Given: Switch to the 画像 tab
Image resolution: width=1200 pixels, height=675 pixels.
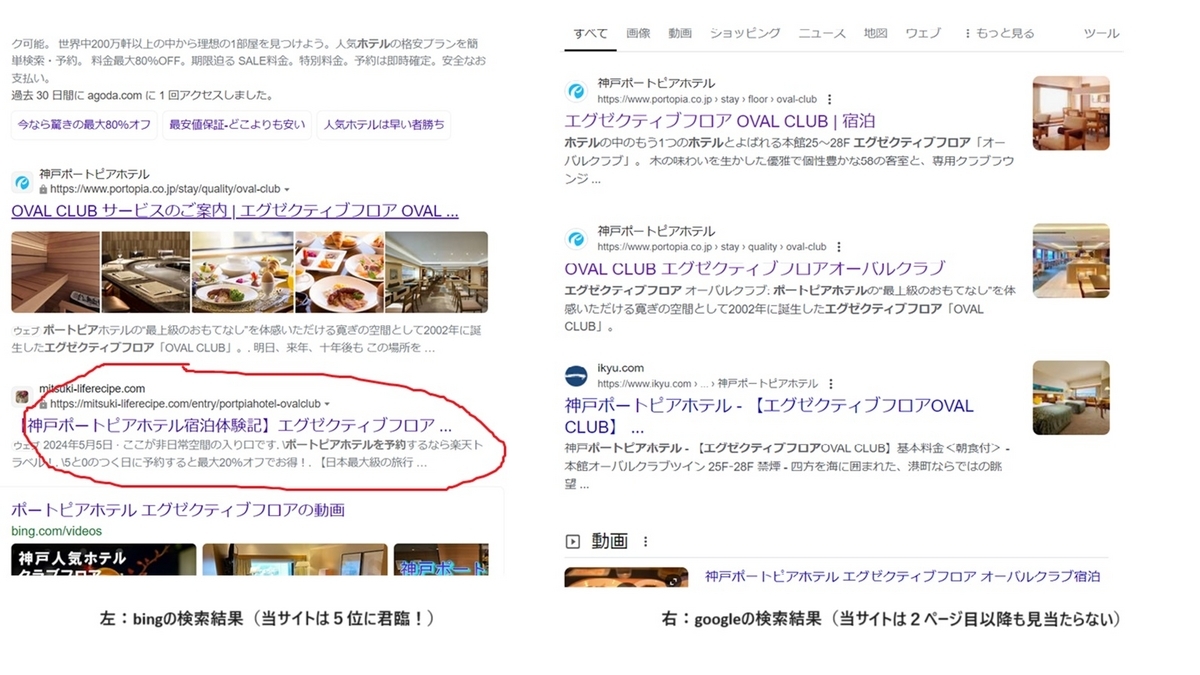Looking at the screenshot, I should [638, 33].
